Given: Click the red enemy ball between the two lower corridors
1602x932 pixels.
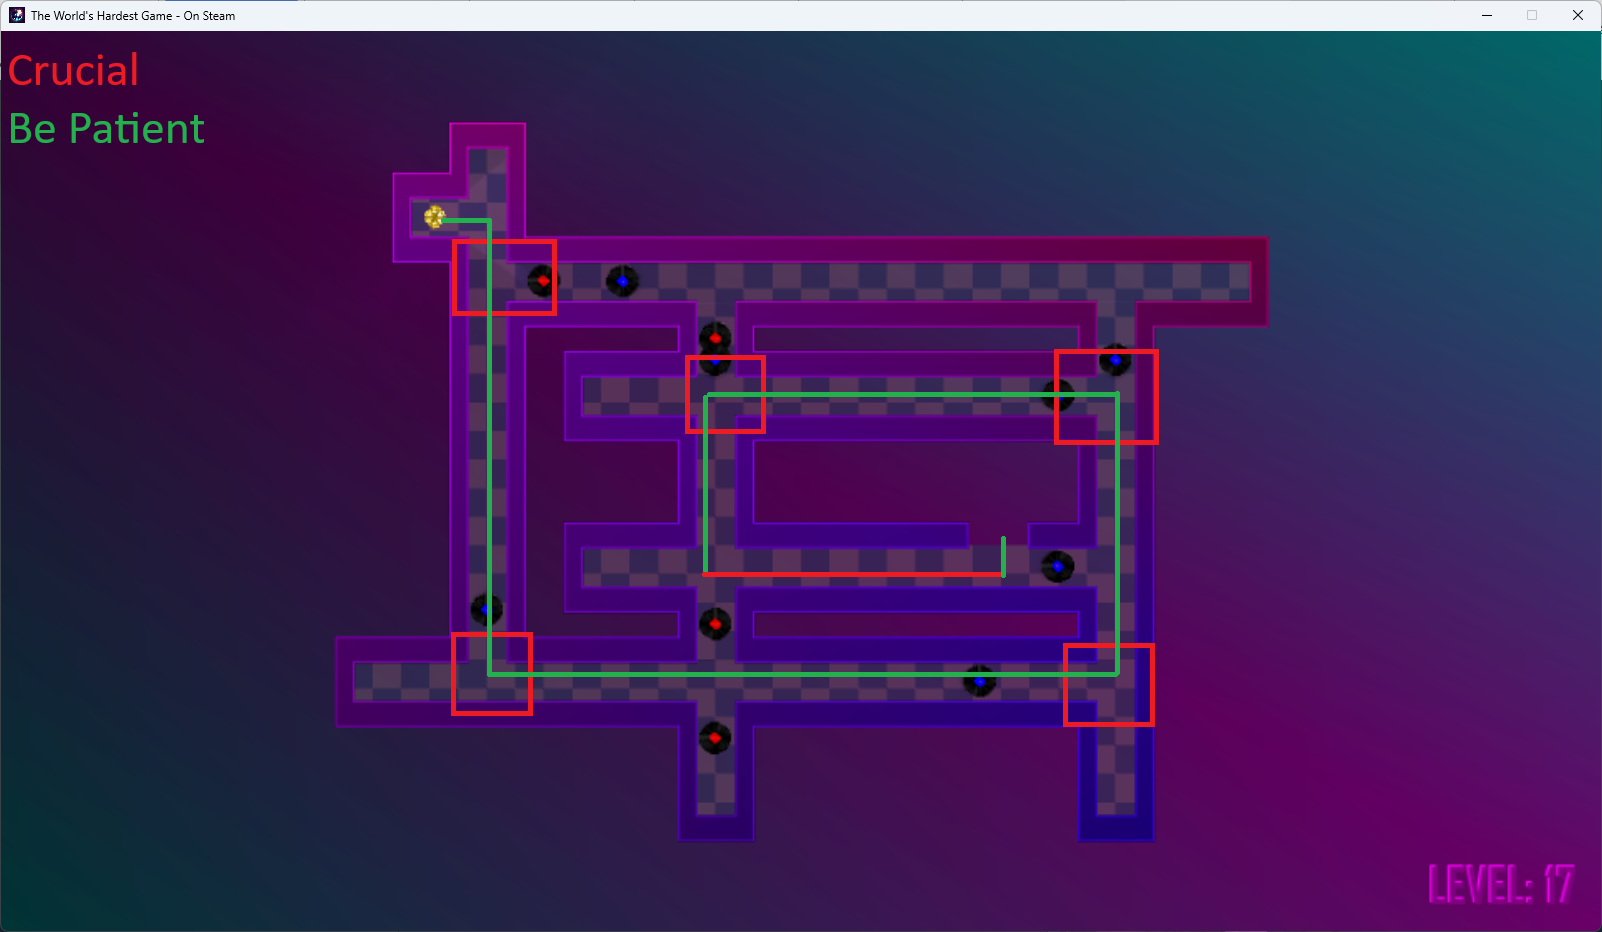Looking at the screenshot, I should coord(715,624).
